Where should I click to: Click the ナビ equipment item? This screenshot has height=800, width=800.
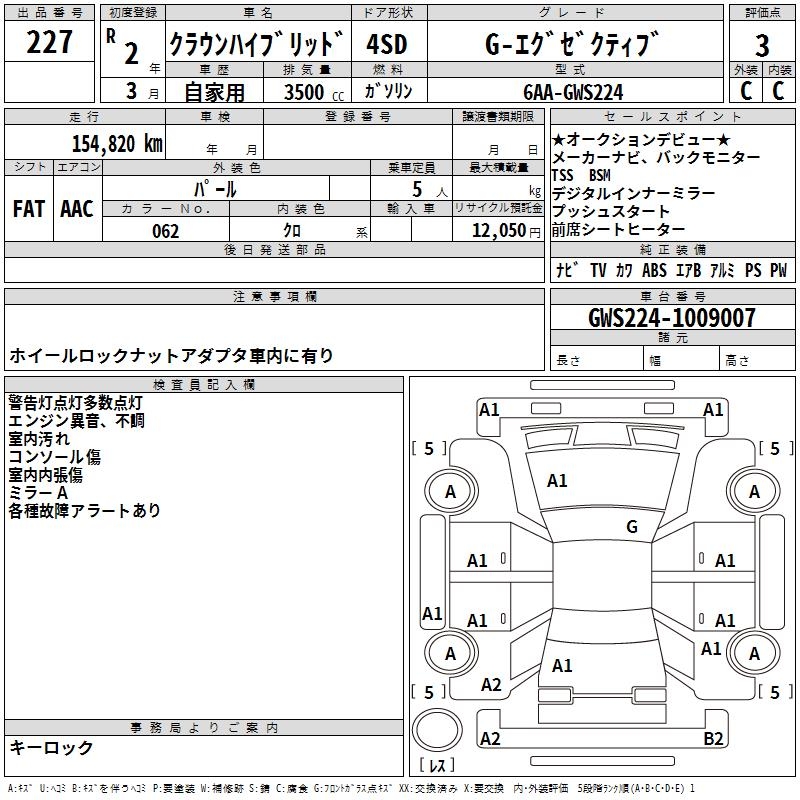point(567,270)
